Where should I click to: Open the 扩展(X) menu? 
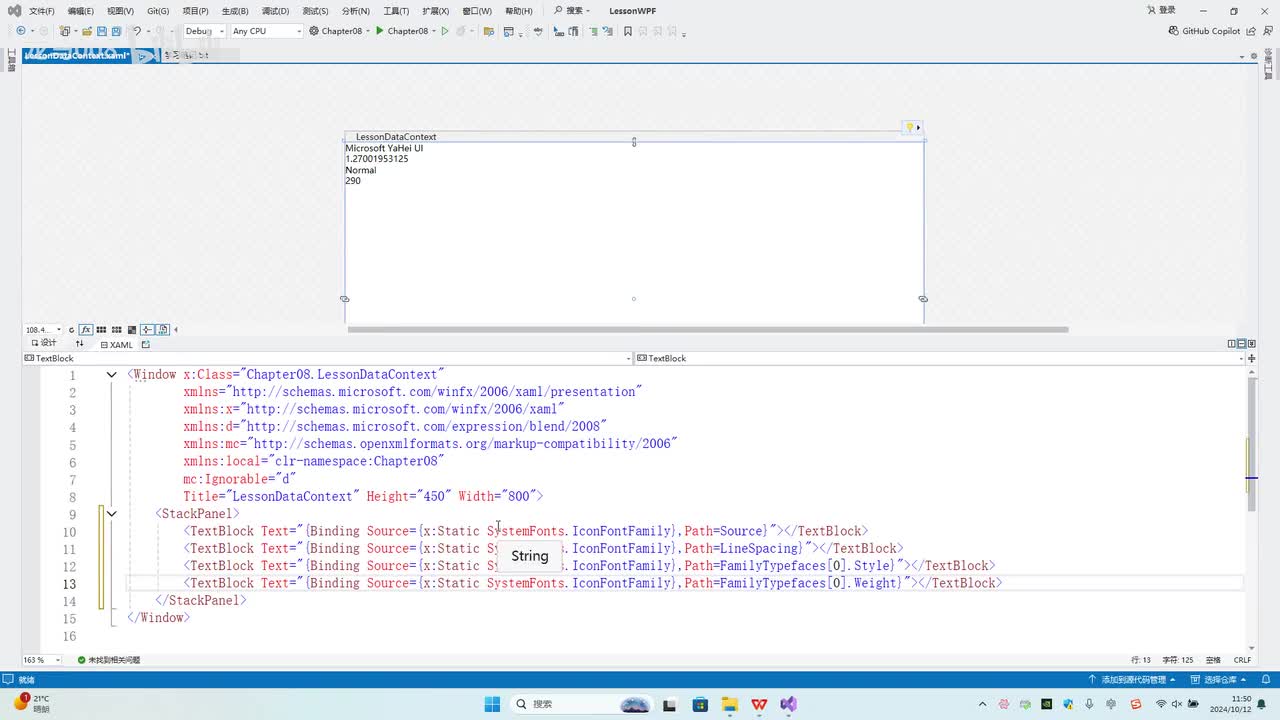click(435, 11)
